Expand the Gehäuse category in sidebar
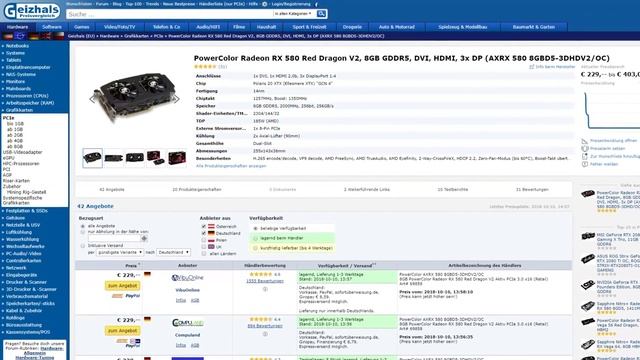Image resolution: width=640 pixels, height=360 pixels. [x=16, y=218]
